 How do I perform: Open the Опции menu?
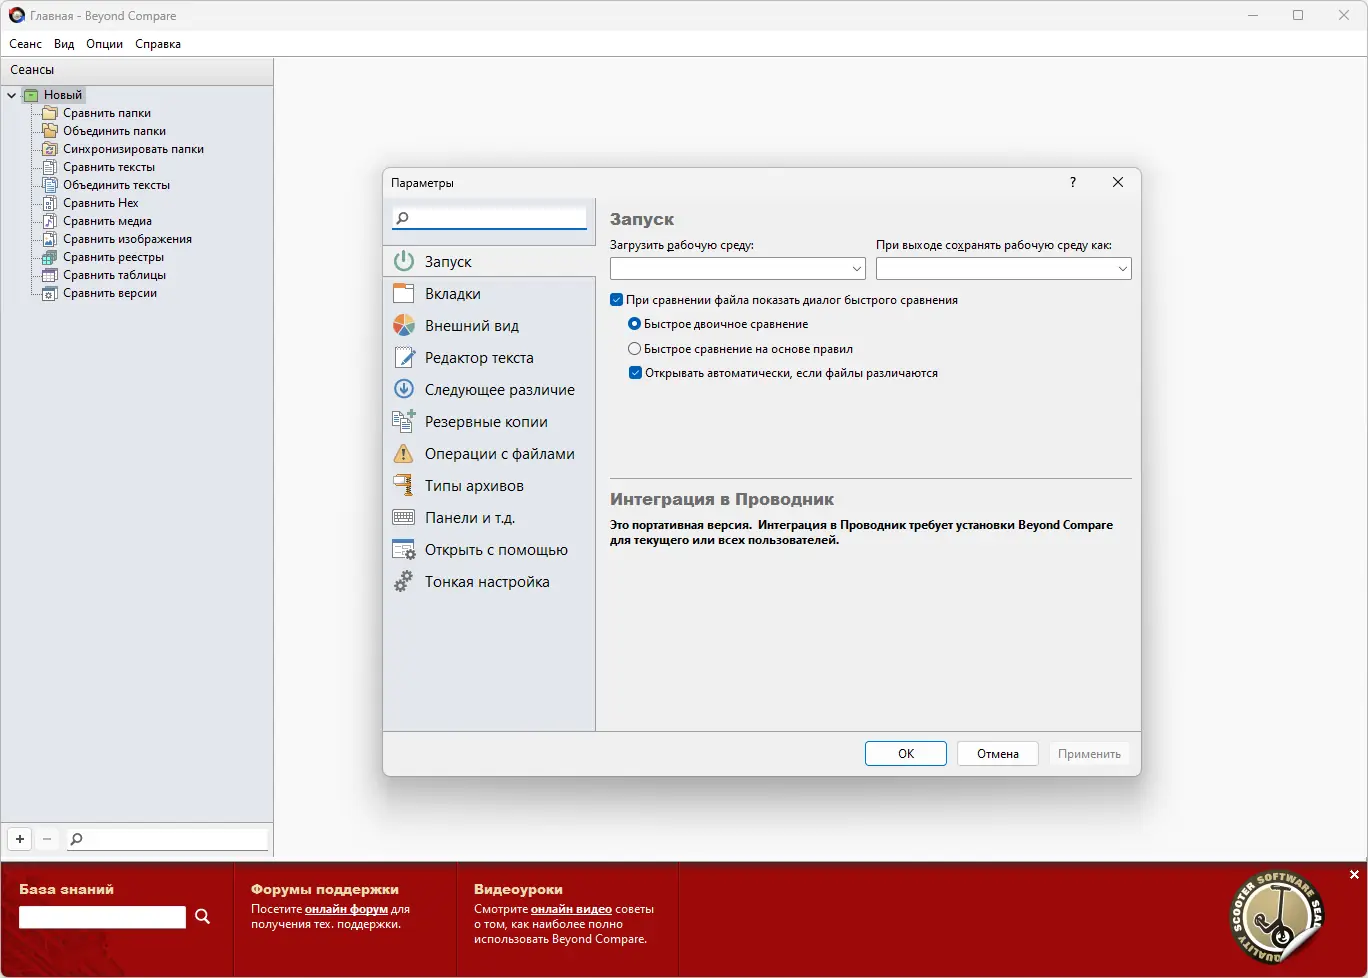tap(105, 44)
